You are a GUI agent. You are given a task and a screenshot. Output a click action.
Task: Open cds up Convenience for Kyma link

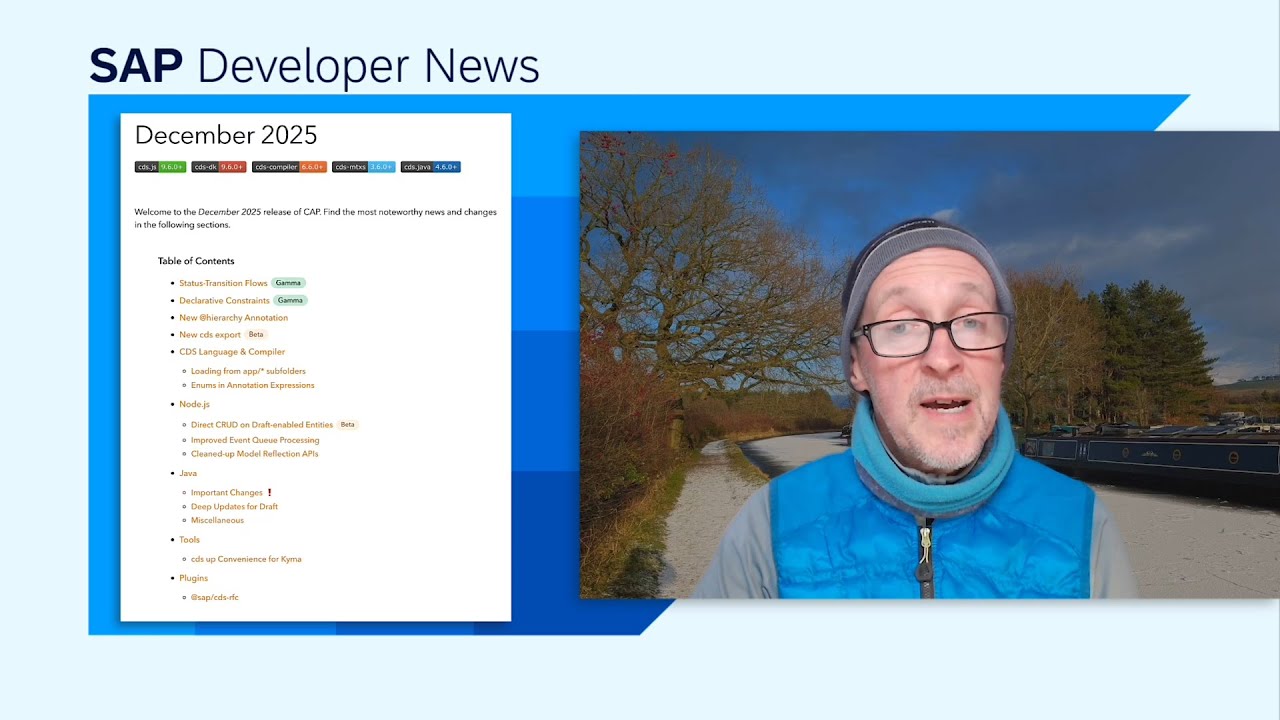point(246,559)
